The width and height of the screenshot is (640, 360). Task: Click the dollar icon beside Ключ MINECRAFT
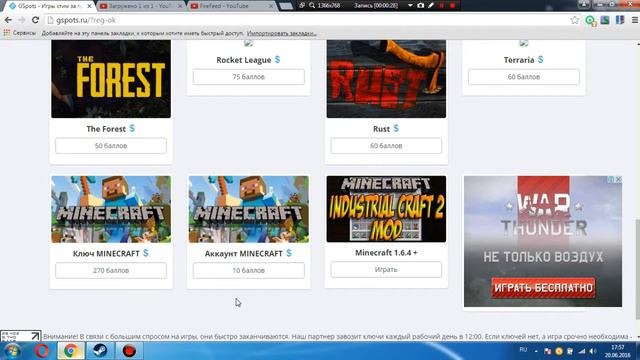pos(146,253)
